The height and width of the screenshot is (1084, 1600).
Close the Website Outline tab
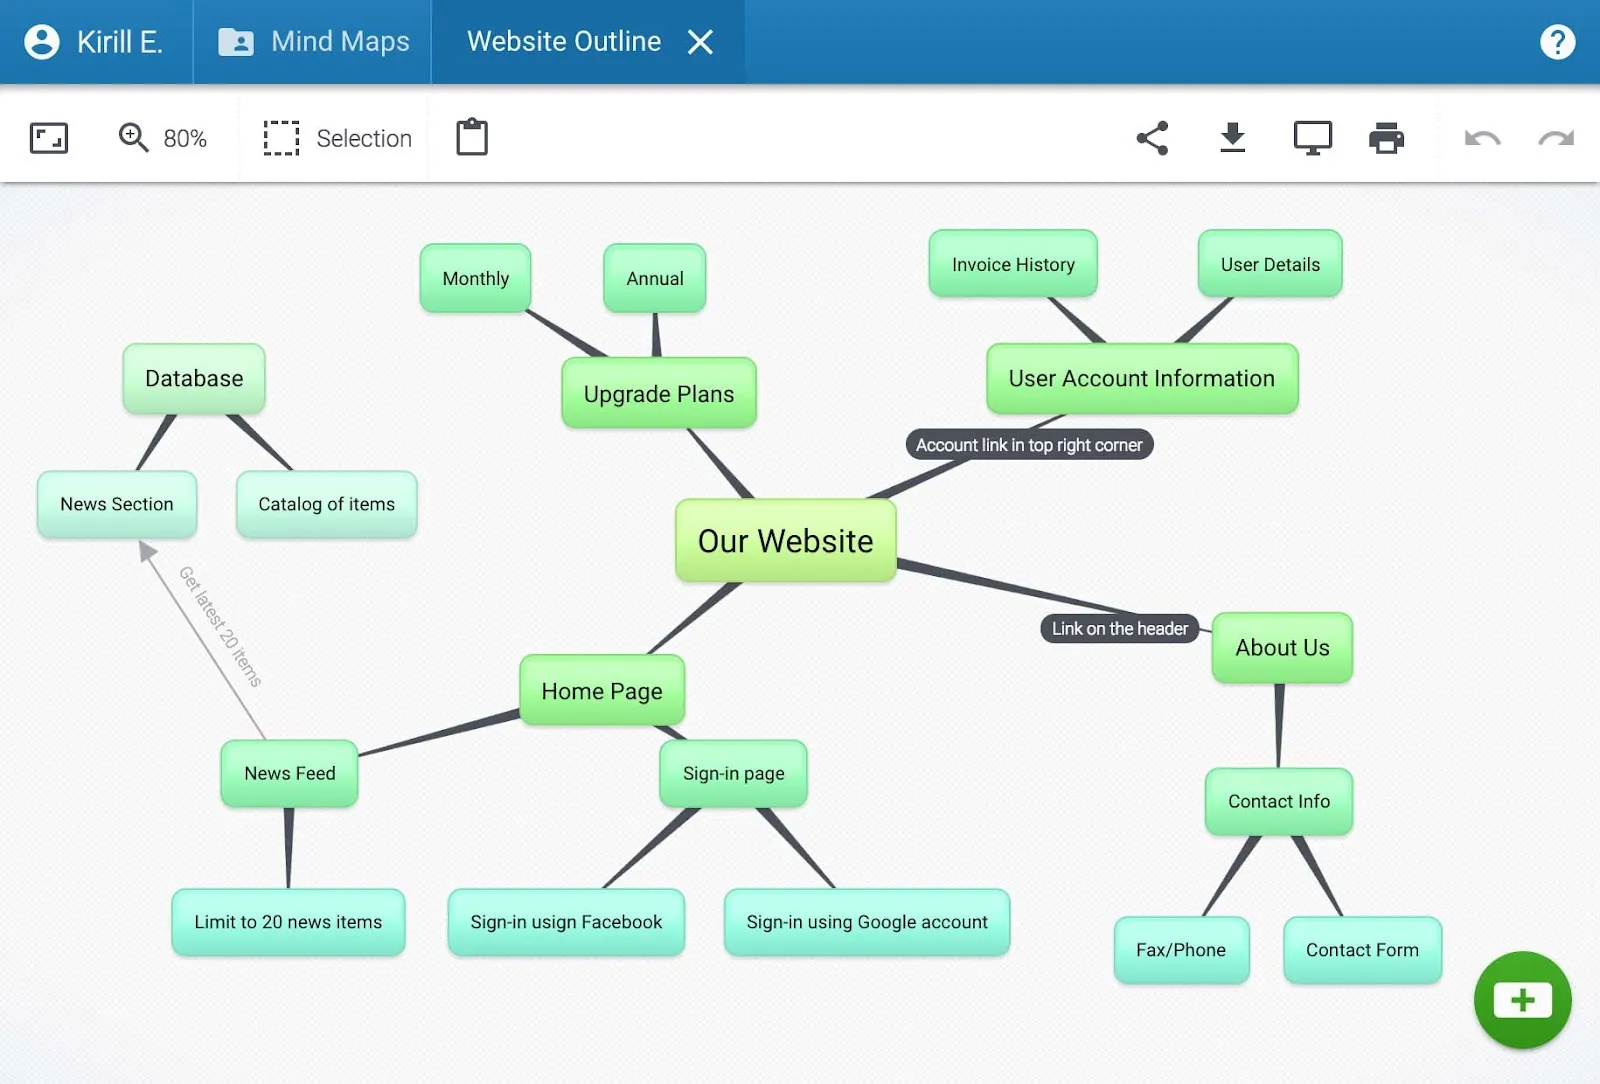point(700,42)
